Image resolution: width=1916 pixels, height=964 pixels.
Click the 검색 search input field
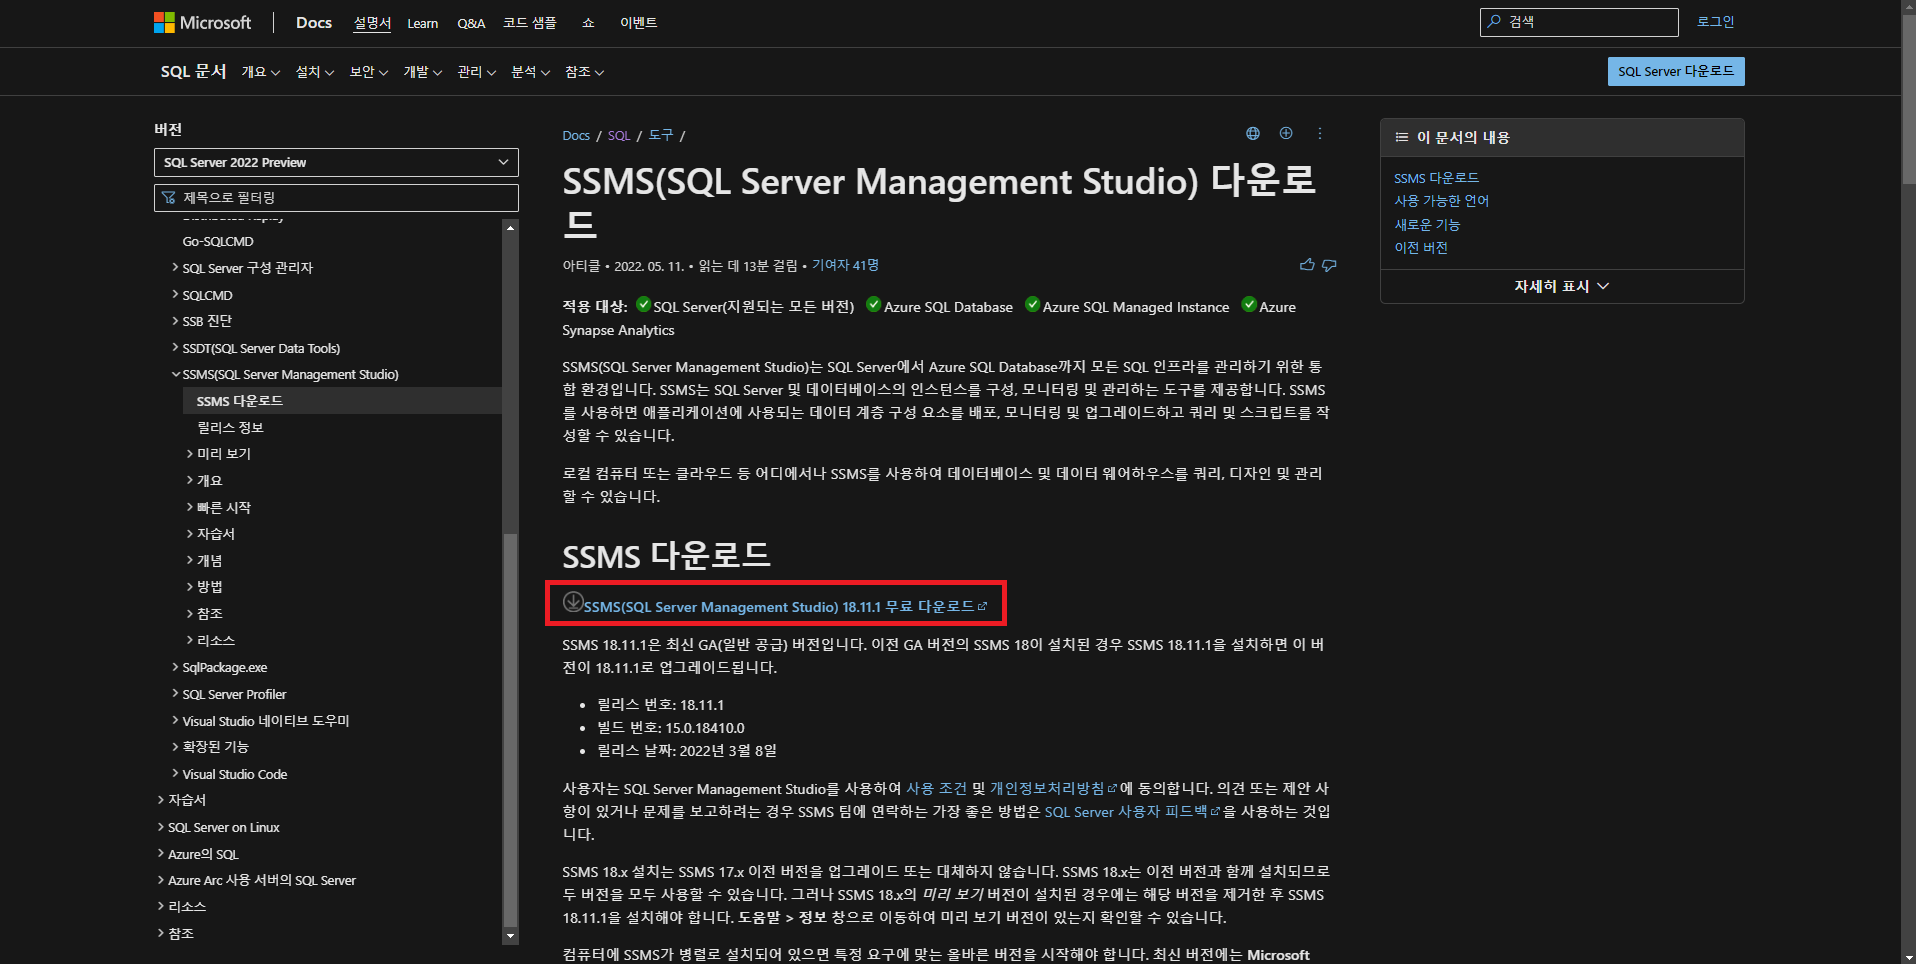tap(1579, 22)
